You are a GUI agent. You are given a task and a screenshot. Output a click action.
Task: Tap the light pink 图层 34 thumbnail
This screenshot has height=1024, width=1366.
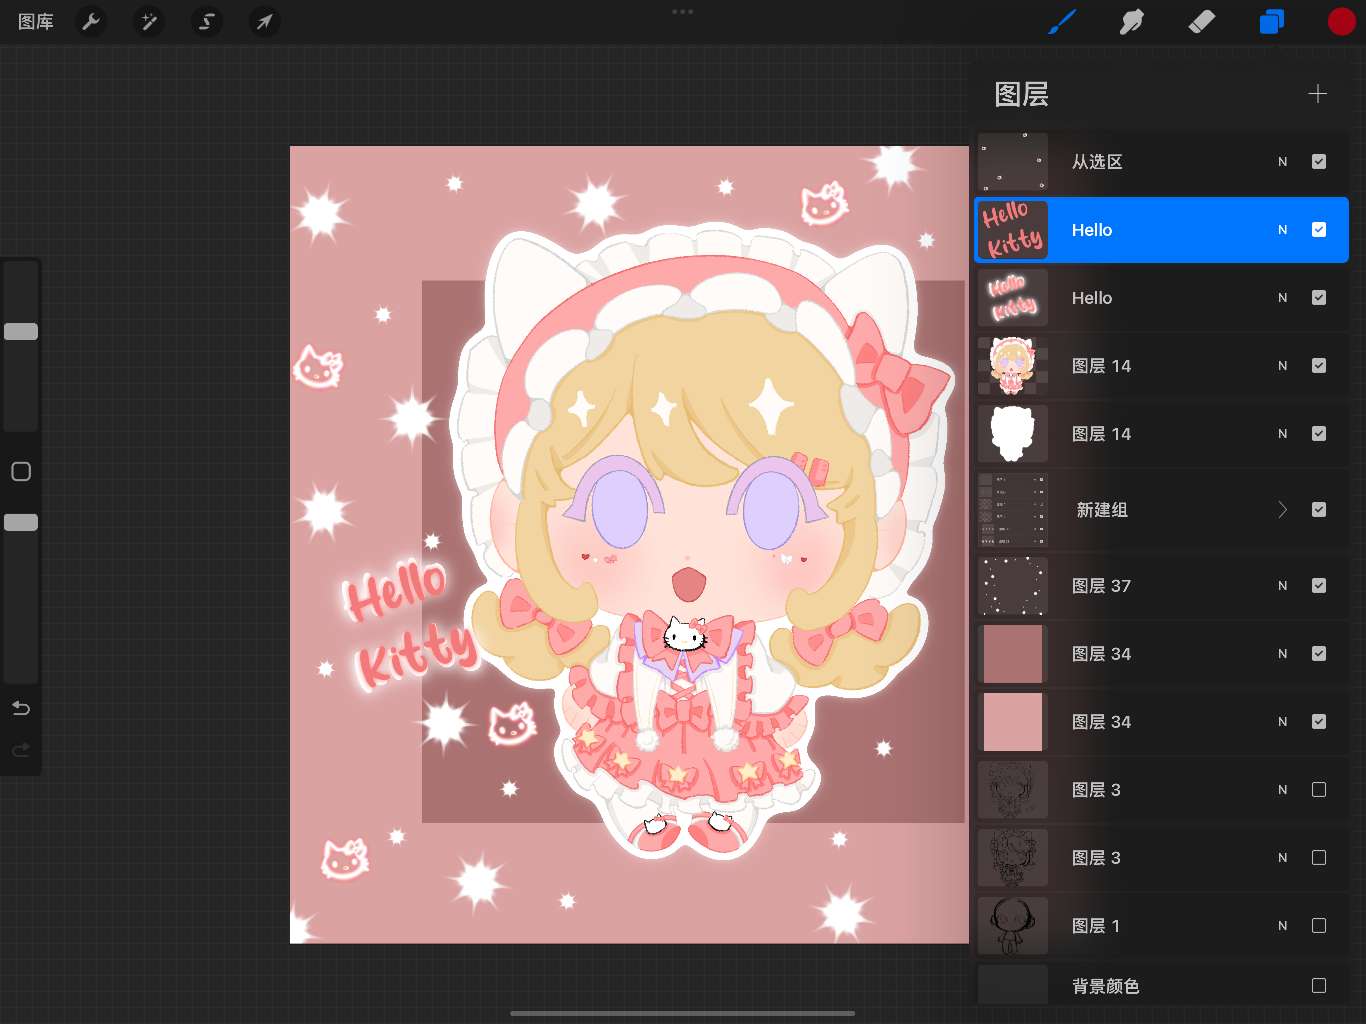tap(1013, 721)
